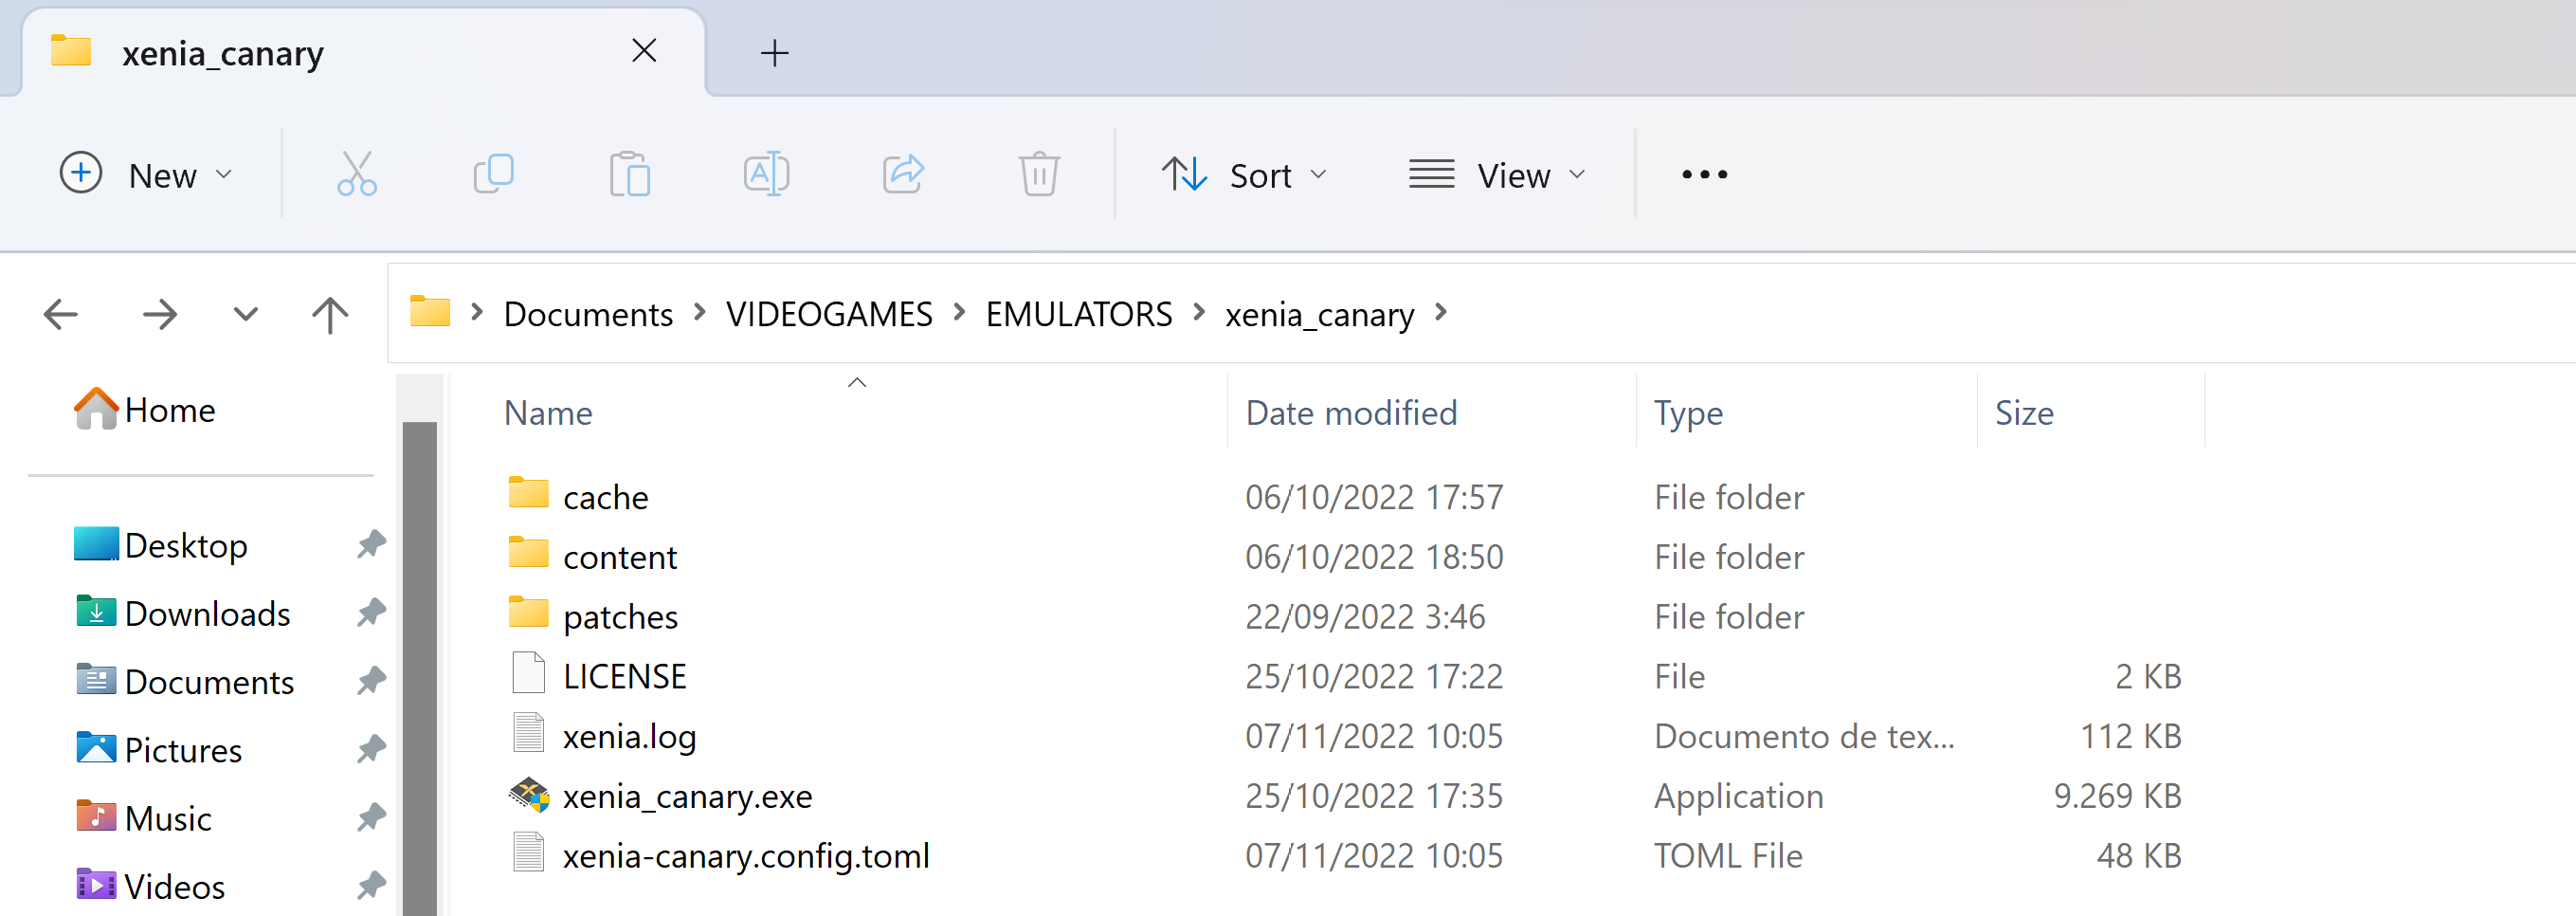
Task: Open the See more ellipsis menu
Action: [x=1704, y=174]
